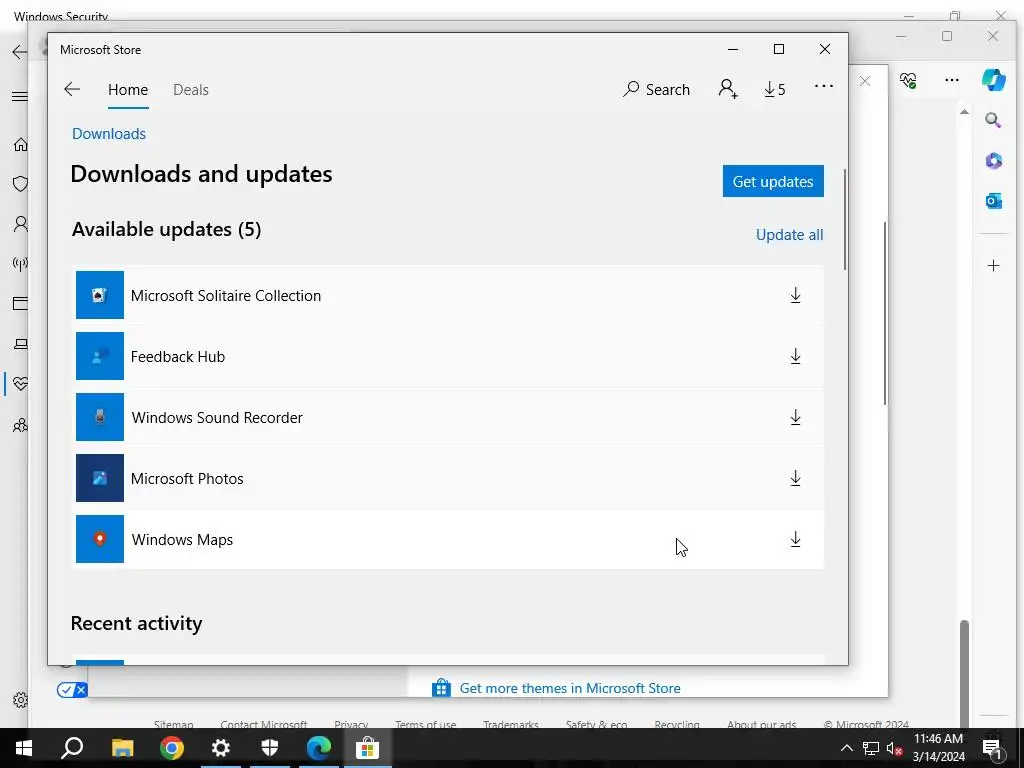The image size is (1024, 768).
Task: Open Virus & threat protection shield icon
Action: pyautogui.click(x=20, y=184)
